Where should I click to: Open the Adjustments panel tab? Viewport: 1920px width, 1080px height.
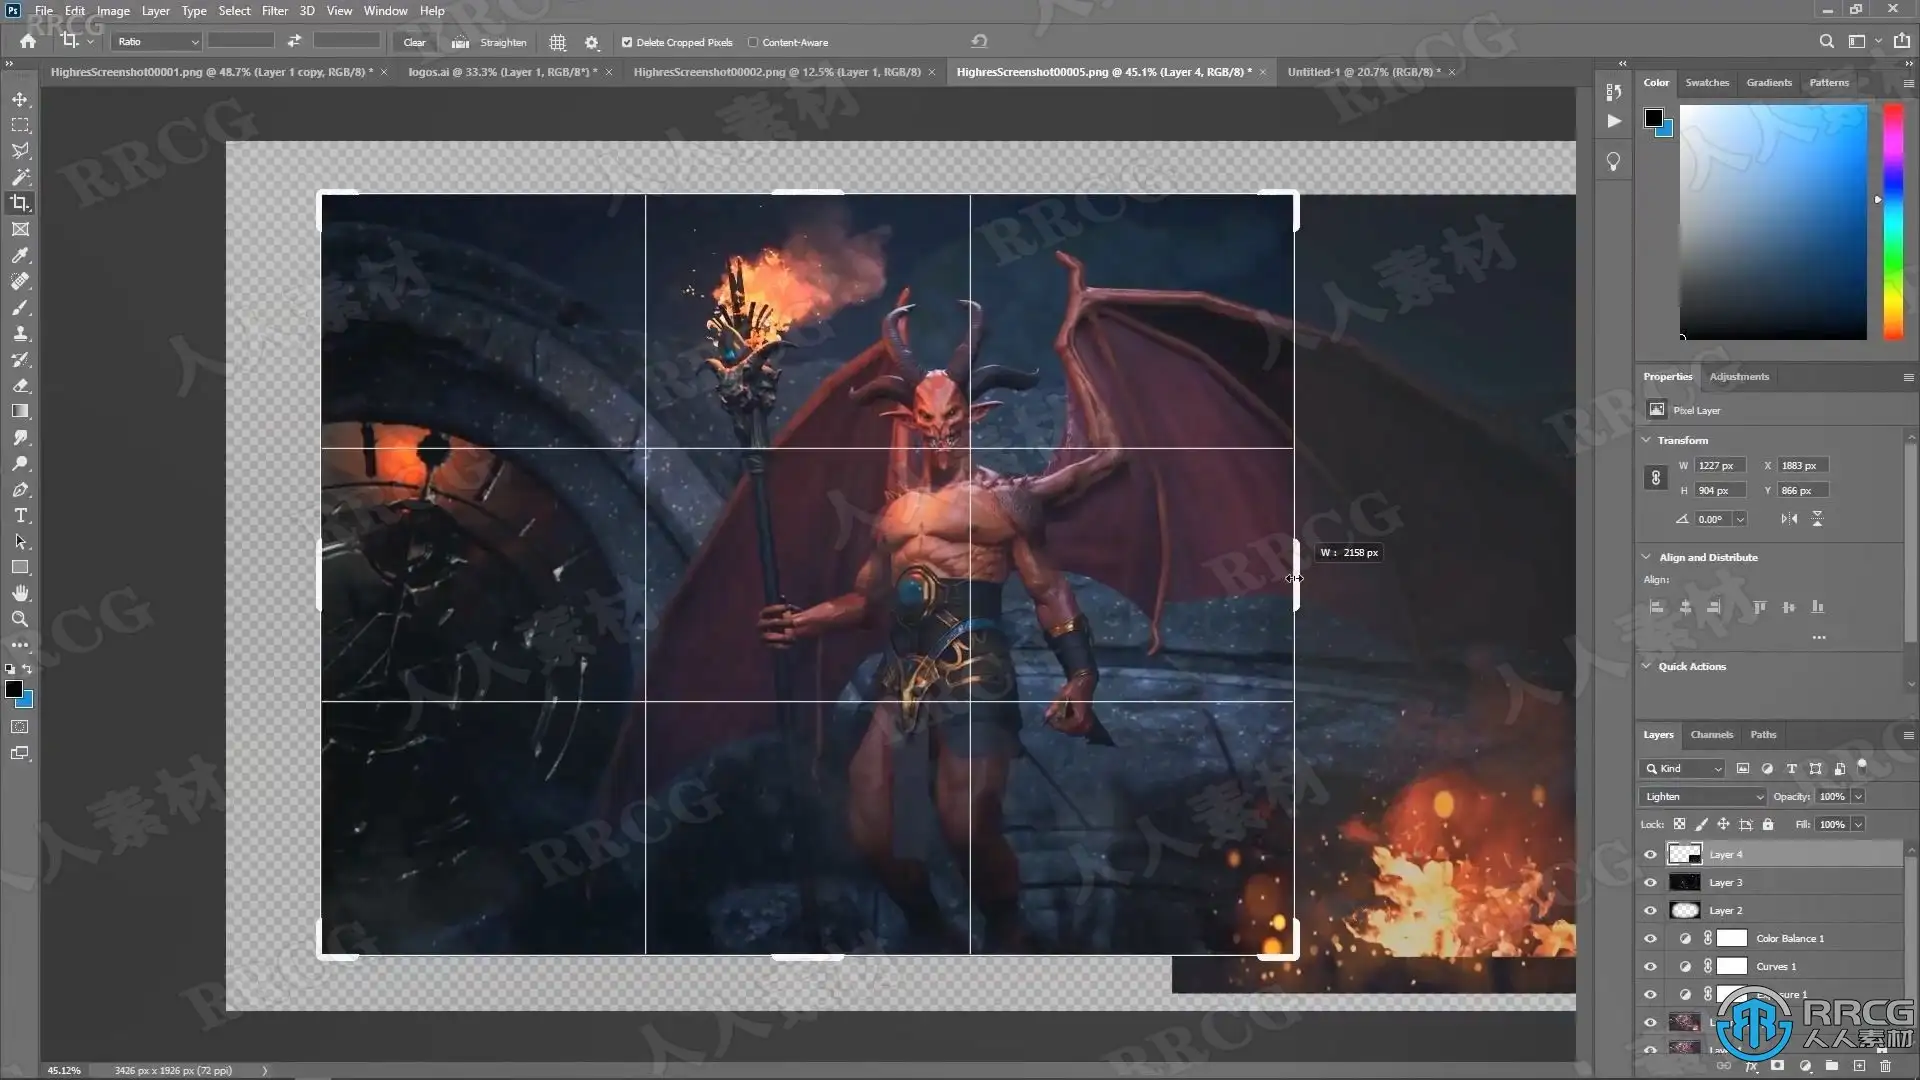pyautogui.click(x=1739, y=376)
